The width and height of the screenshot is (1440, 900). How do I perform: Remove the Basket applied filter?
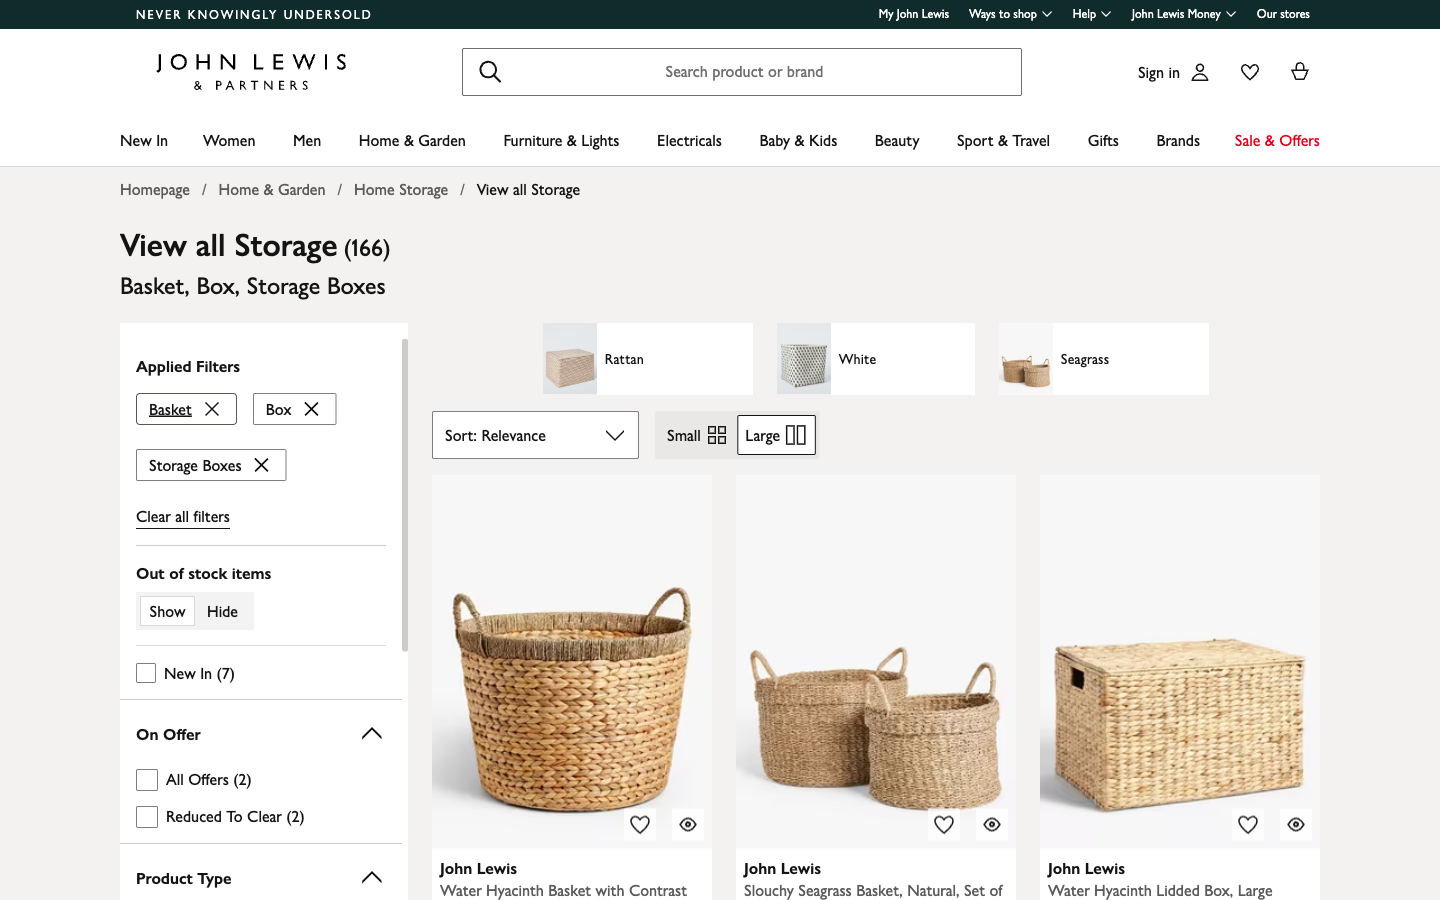[212, 409]
